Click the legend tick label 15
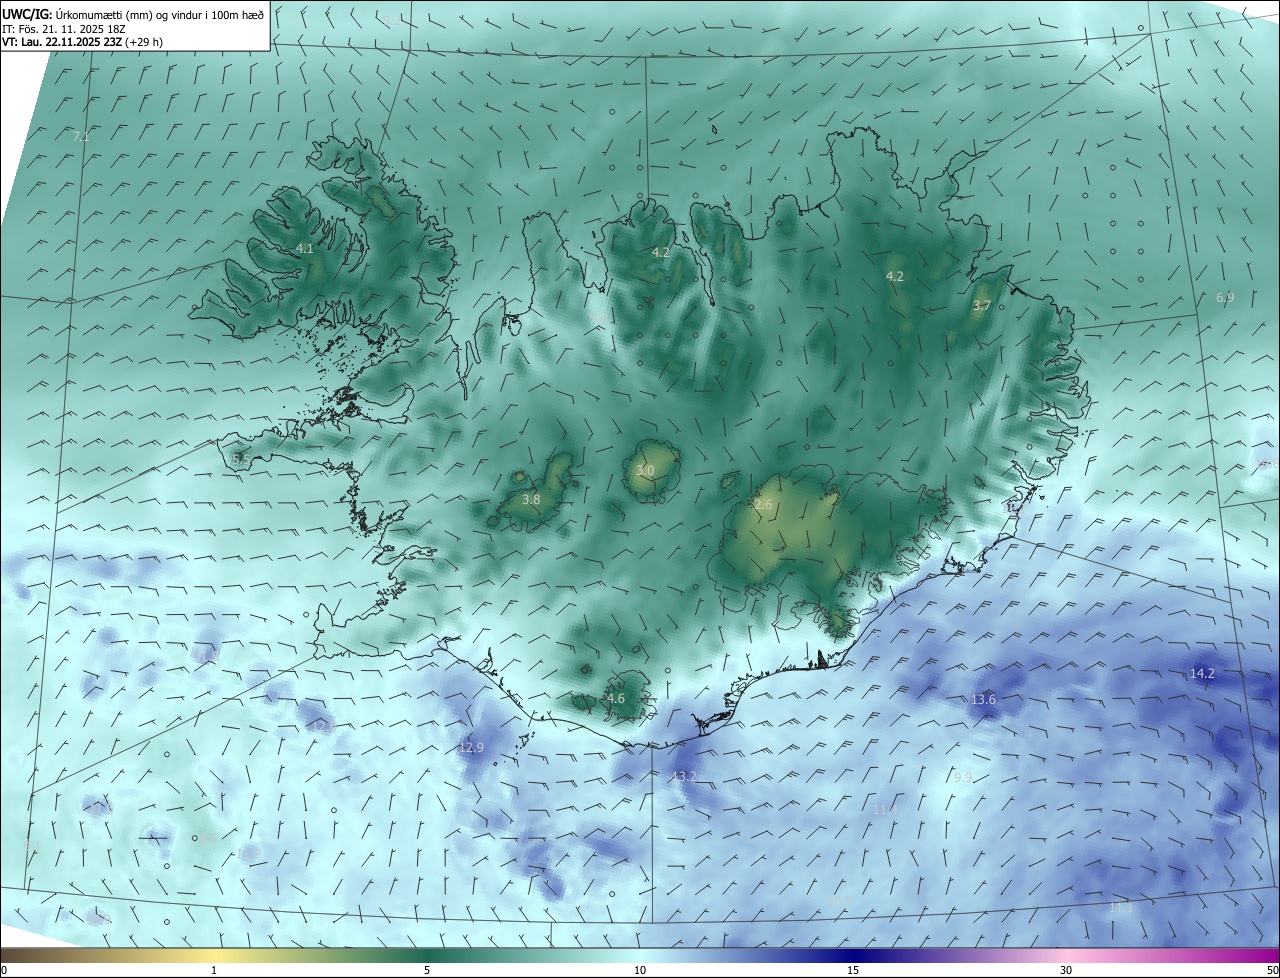This screenshot has height=978, width=1280. [x=853, y=970]
